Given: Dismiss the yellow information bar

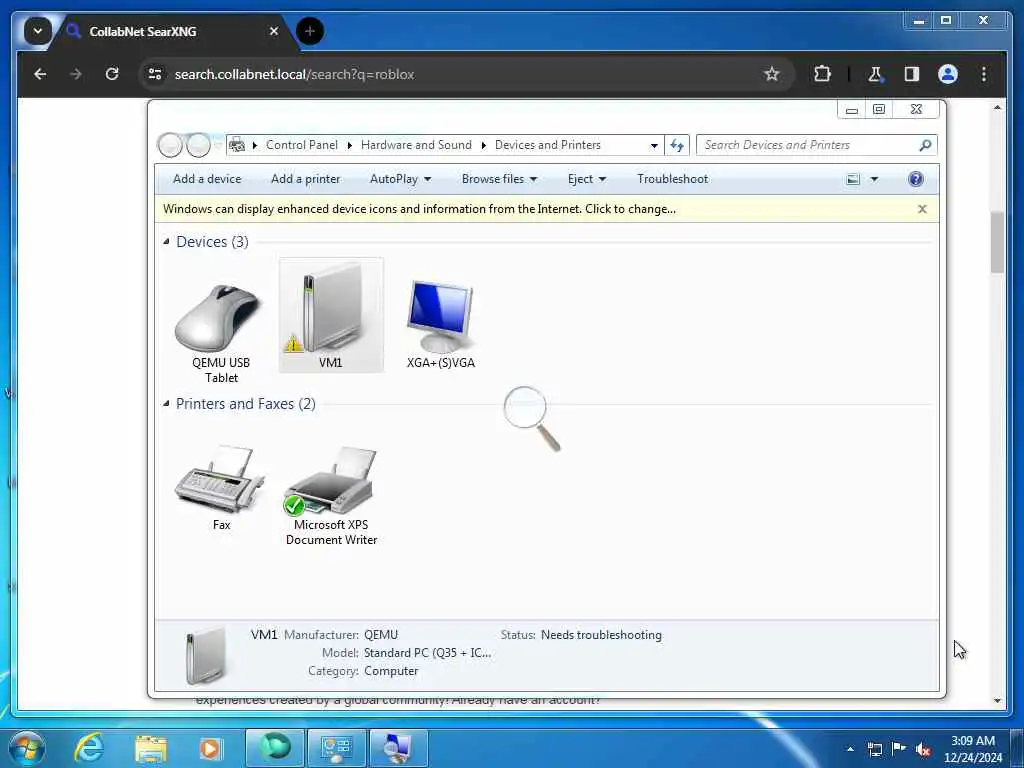Looking at the screenshot, I should 922,209.
